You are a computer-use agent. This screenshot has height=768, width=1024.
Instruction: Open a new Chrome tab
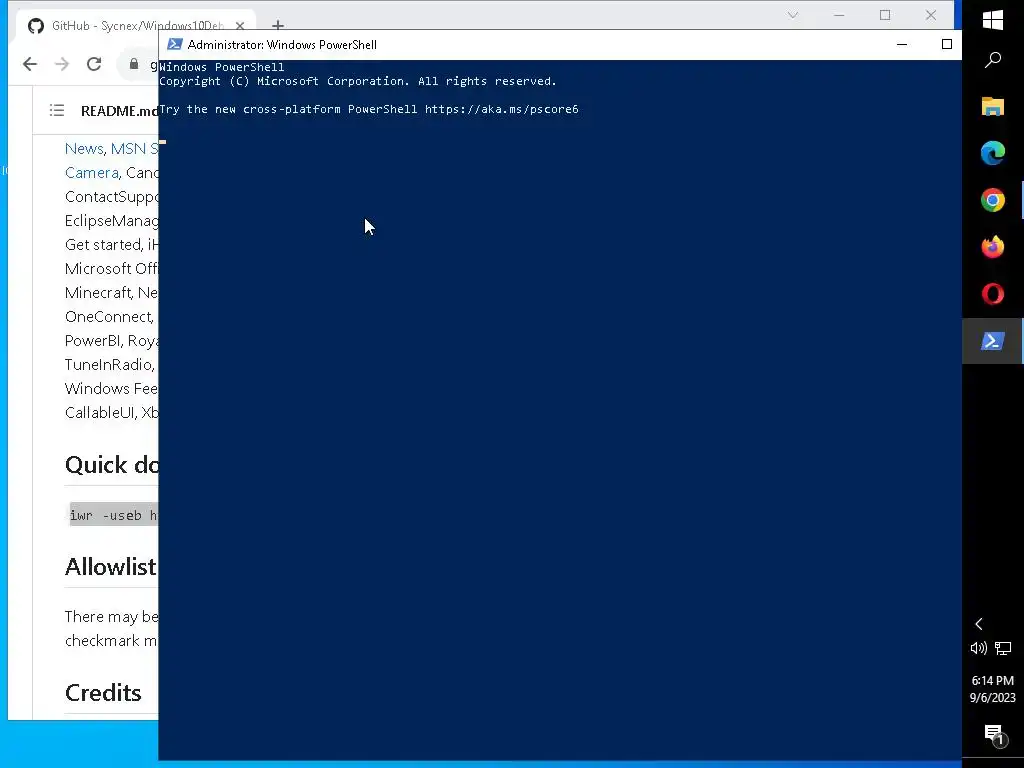(278, 25)
